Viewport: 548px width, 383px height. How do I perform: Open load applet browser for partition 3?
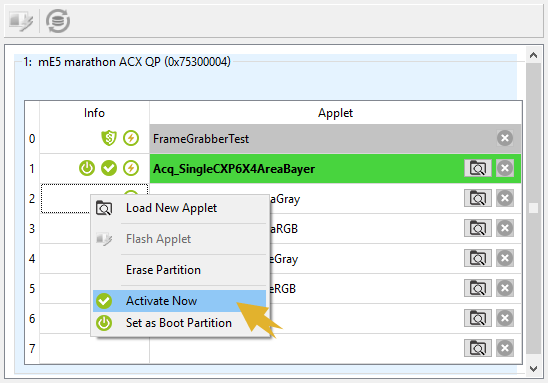point(477,229)
